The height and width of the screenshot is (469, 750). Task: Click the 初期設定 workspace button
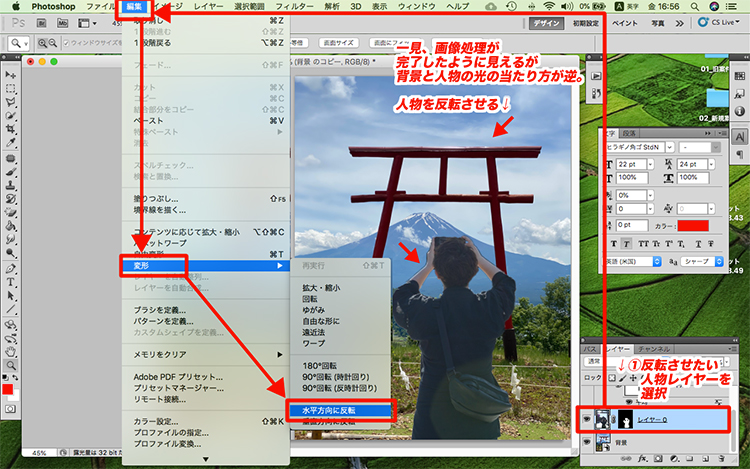(x=585, y=23)
